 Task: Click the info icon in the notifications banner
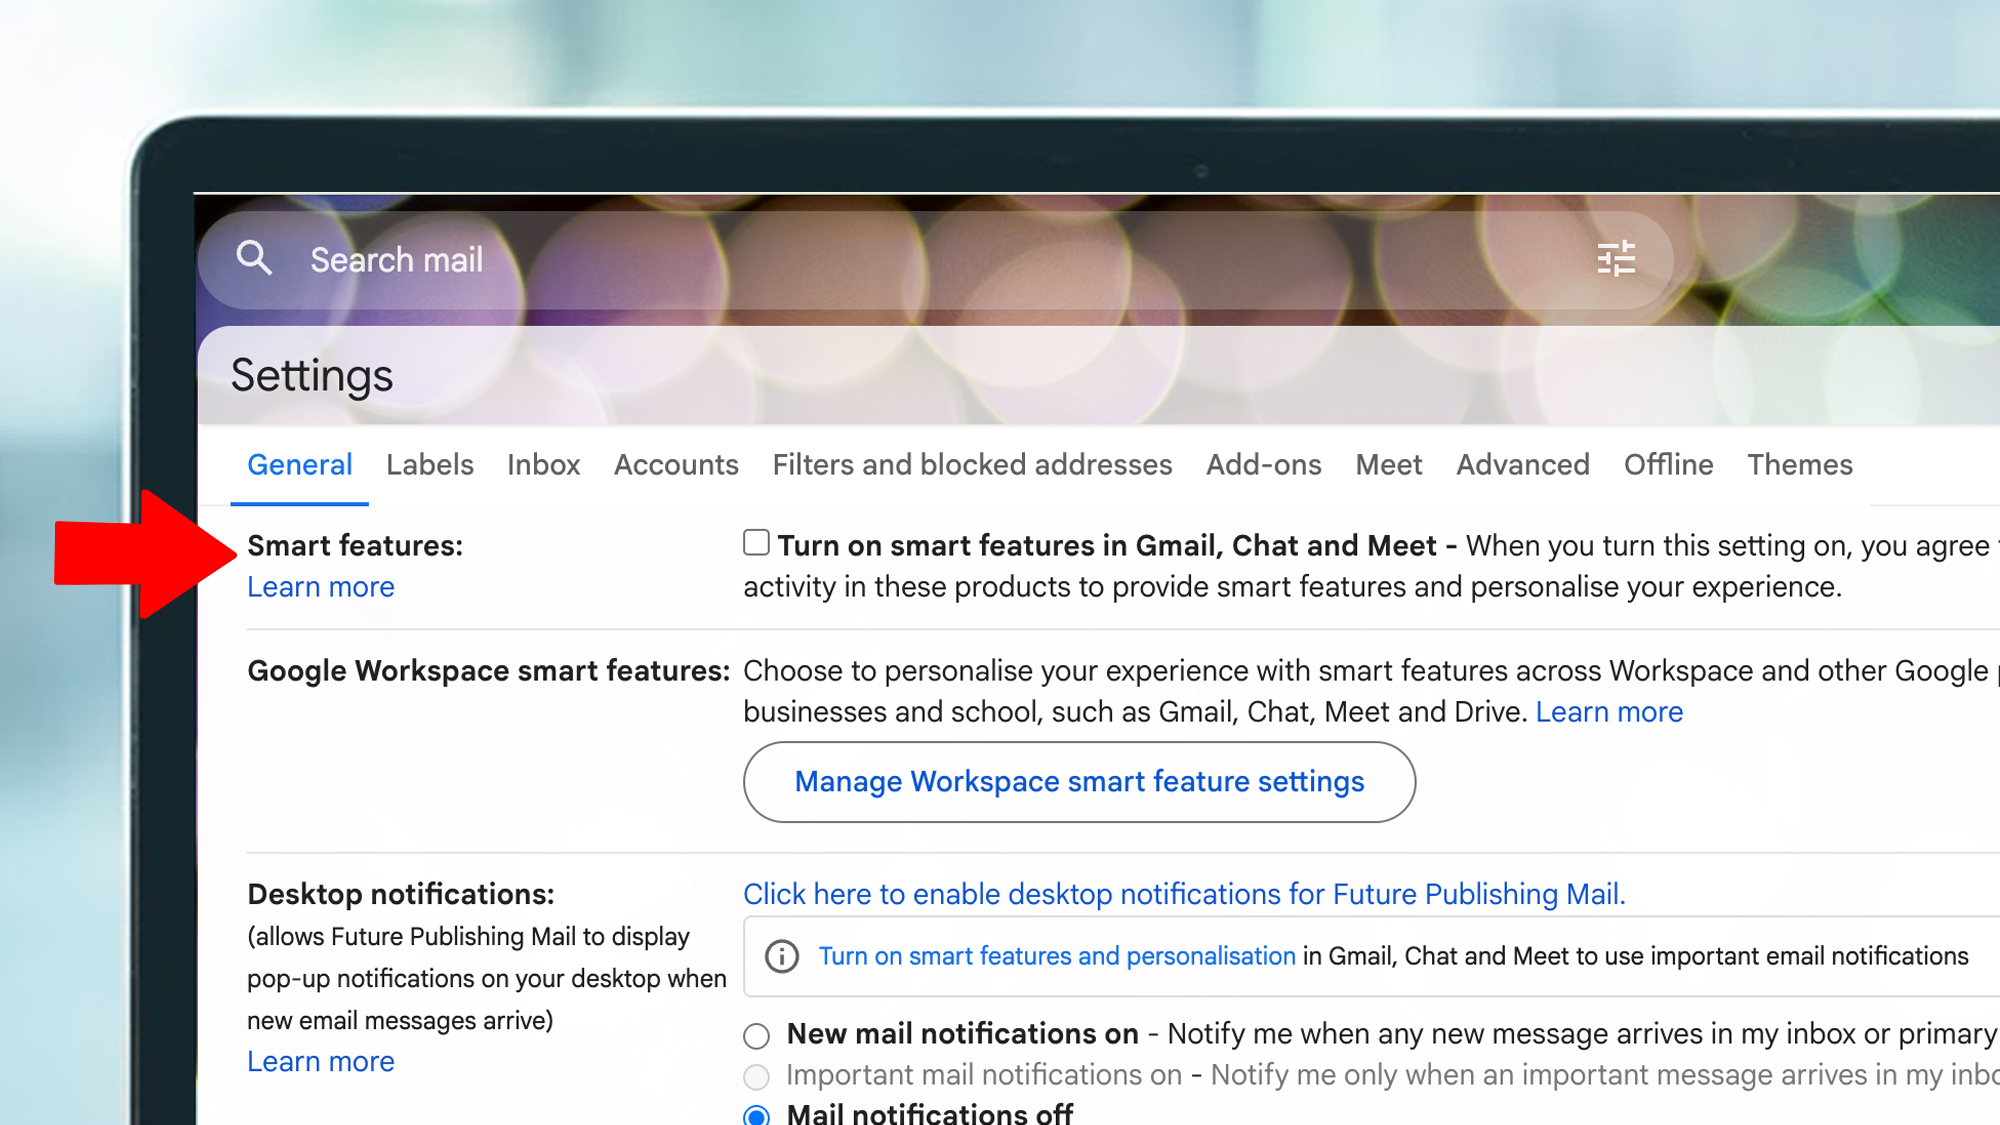click(781, 957)
